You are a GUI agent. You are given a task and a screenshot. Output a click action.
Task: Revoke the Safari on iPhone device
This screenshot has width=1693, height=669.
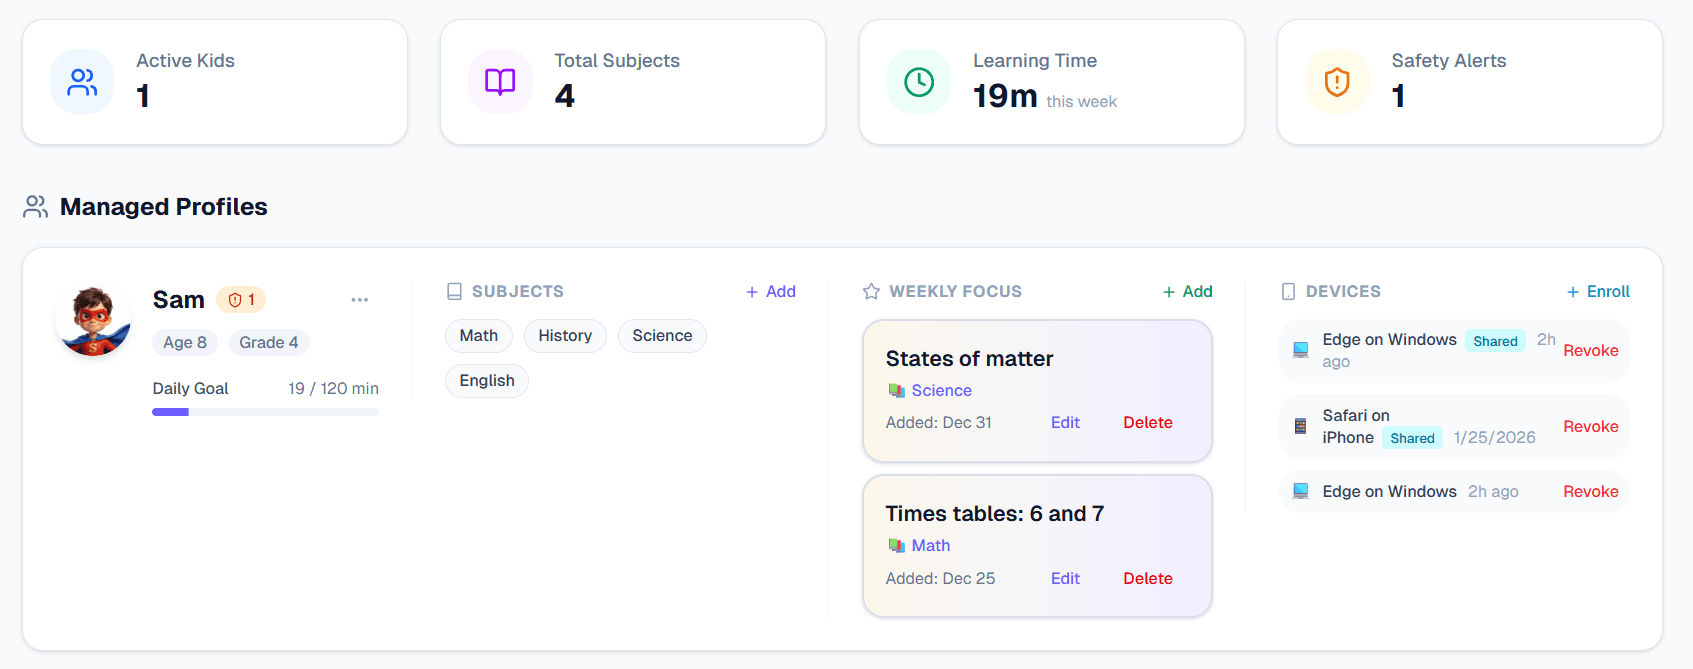tap(1590, 427)
